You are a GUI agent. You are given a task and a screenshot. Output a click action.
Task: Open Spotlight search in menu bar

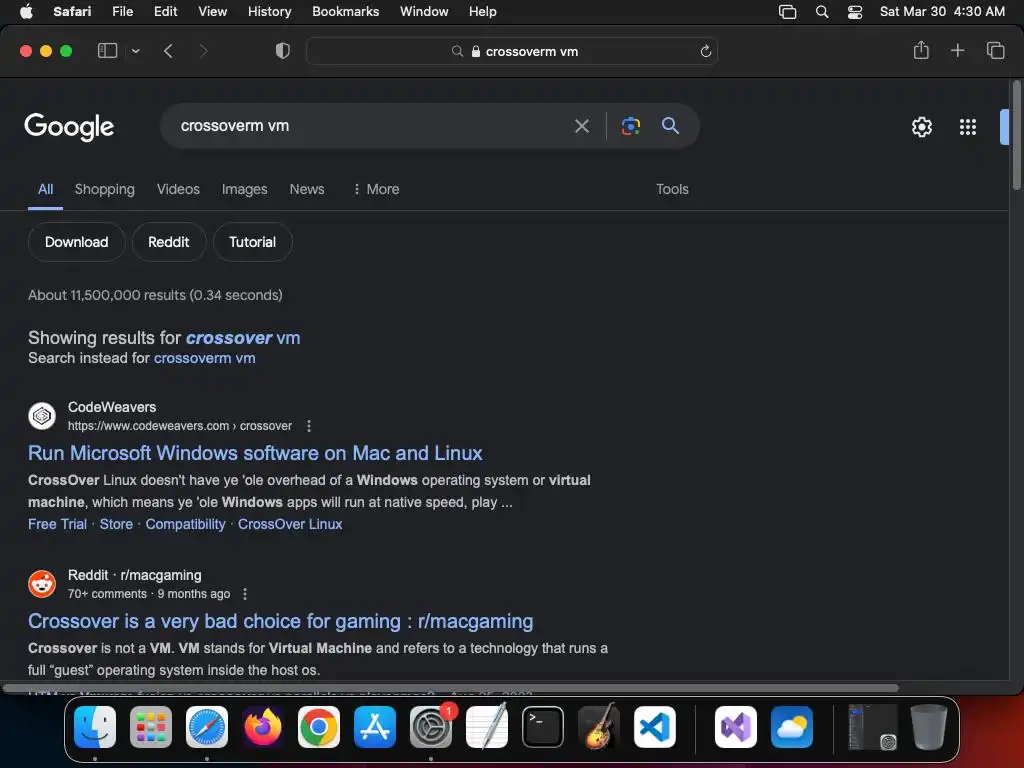point(822,12)
